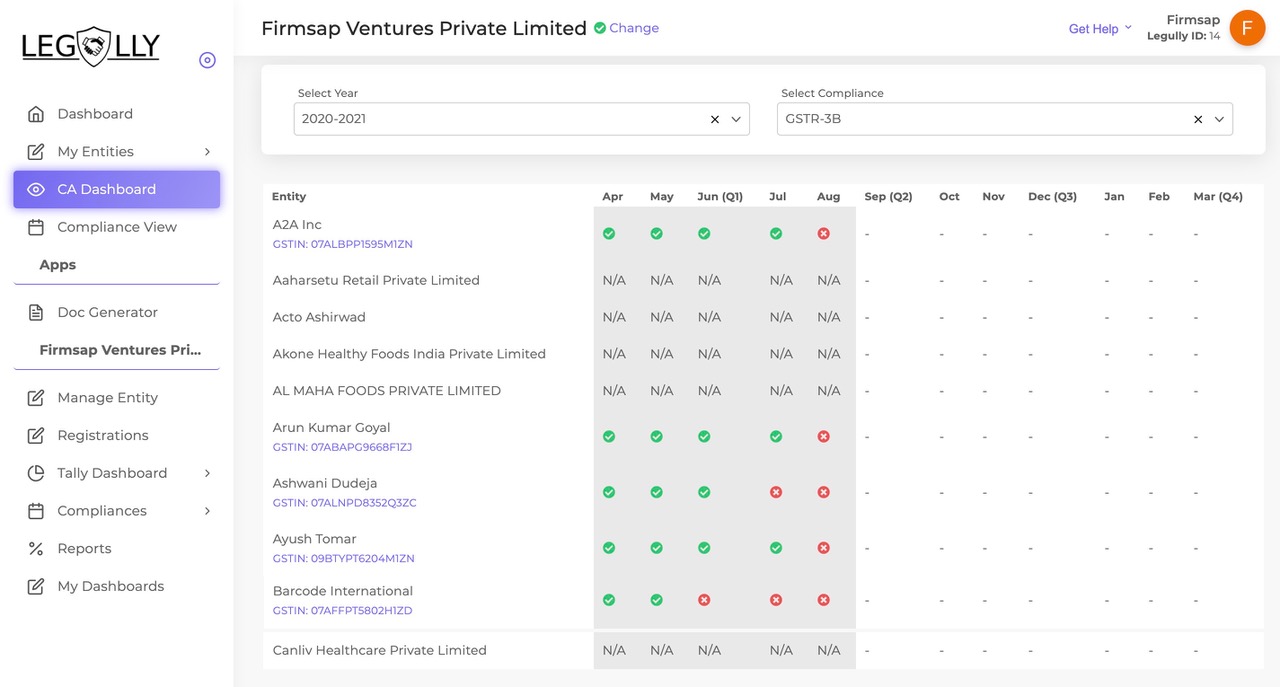Click the Manage Entity edit icon
The width and height of the screenshot is (1280, 687).
pos(36,398)
